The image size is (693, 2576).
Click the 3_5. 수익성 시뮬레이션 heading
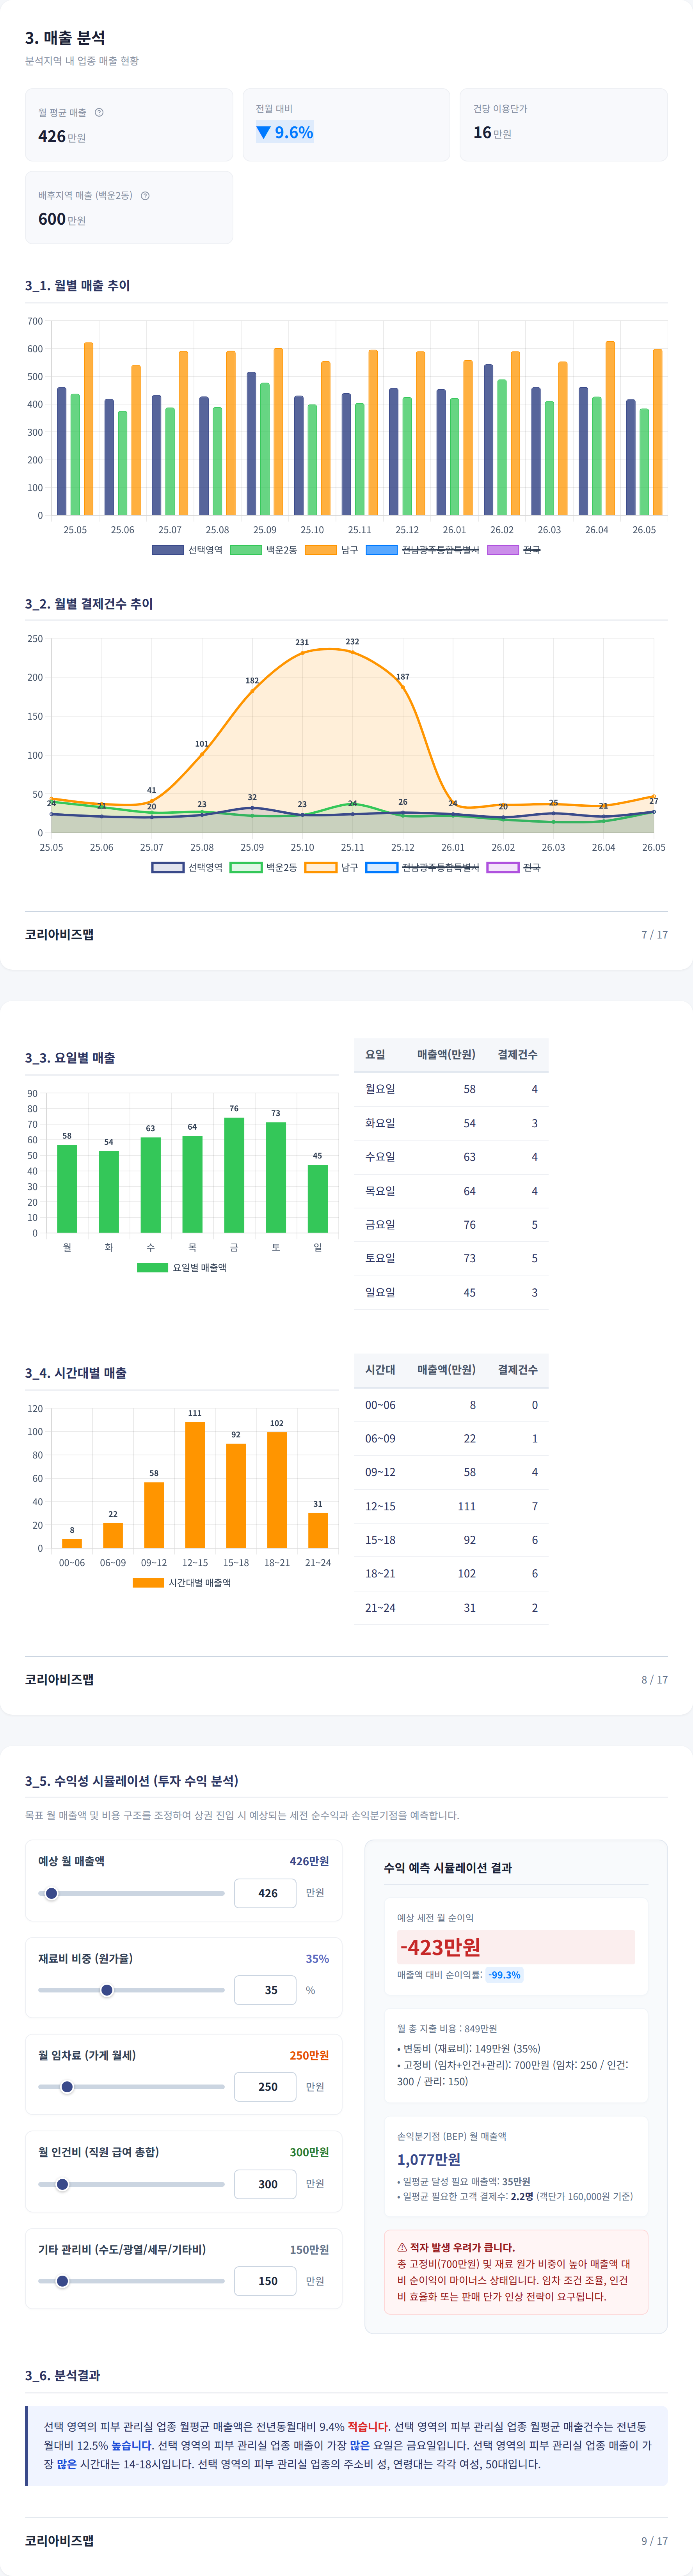[132, 1781]
